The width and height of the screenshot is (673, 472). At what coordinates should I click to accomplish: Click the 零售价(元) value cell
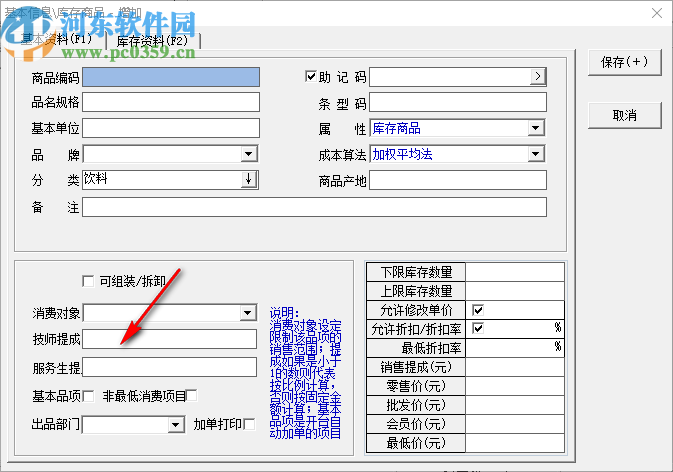coord(515,386)
